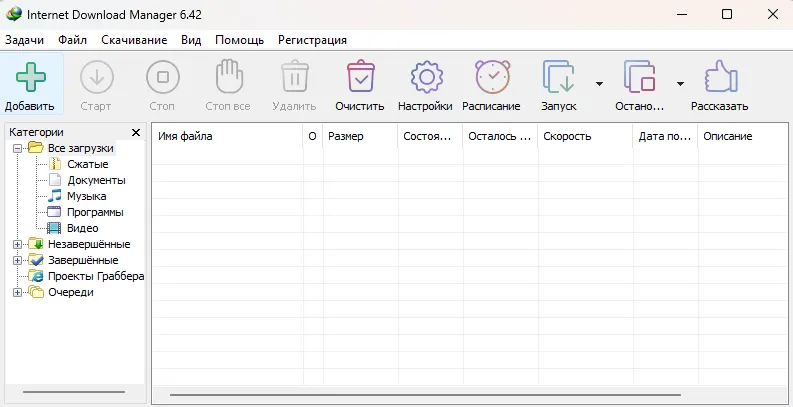Image resolution: width=793 pixels, height=407 pixels.
Task: Open the Файл menu
Action: pos(72,40)
